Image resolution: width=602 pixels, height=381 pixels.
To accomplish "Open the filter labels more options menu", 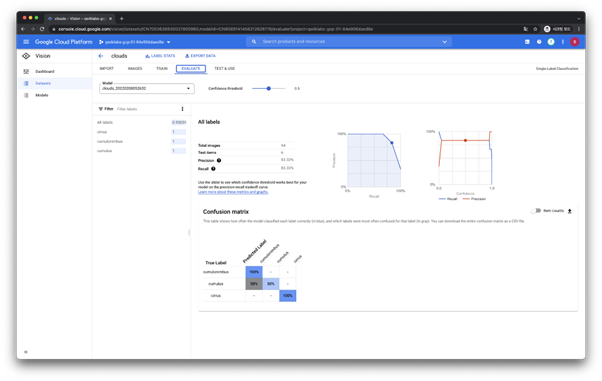I will (182, 109).
